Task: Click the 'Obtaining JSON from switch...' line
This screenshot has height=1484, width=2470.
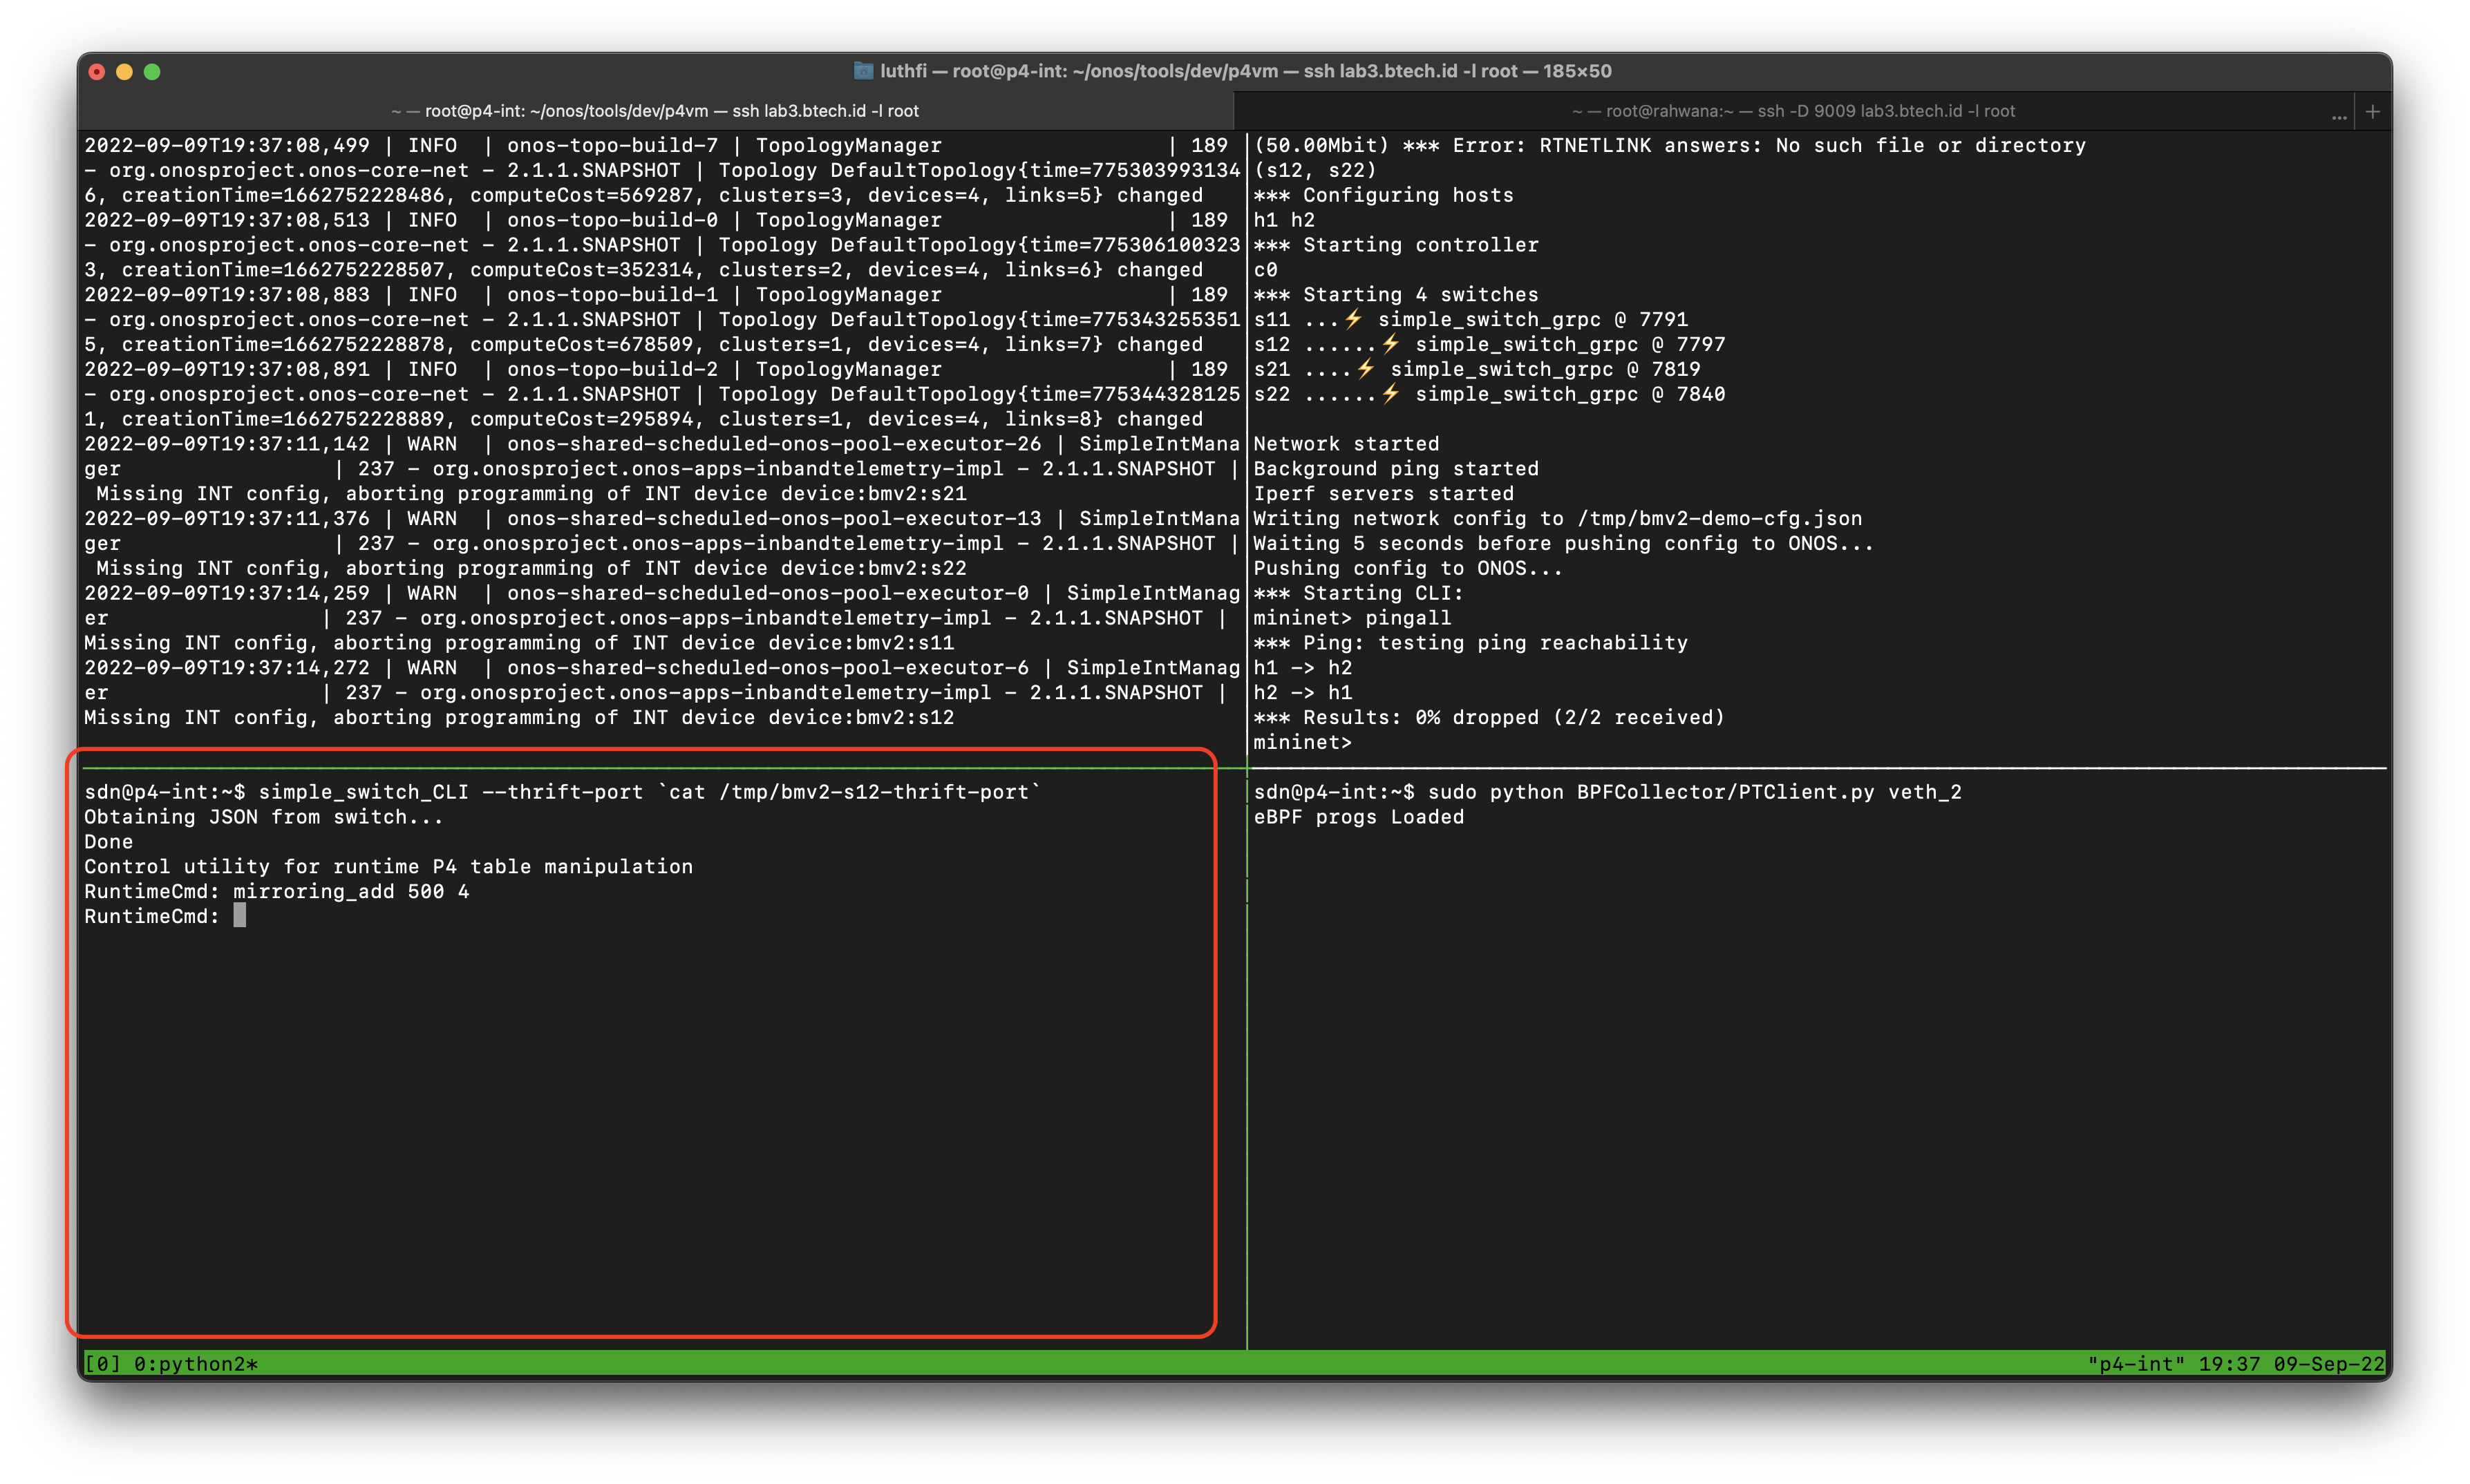Action: 263,817
